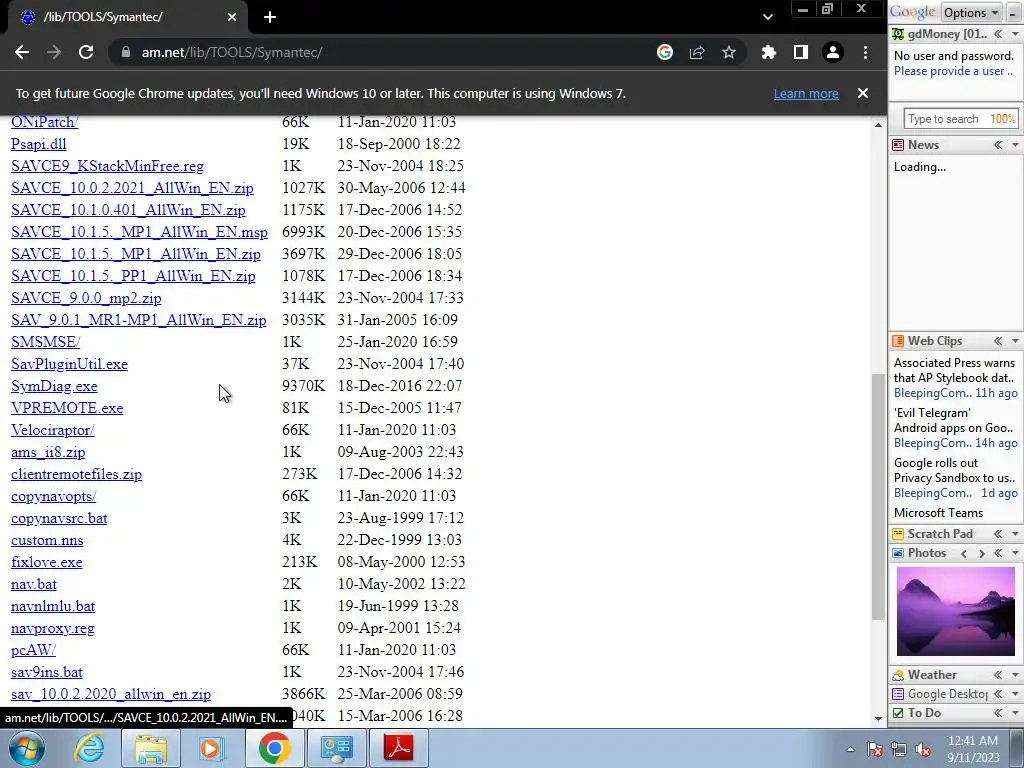
Task: Open the Google account icon in address bar
Action: 665,52
